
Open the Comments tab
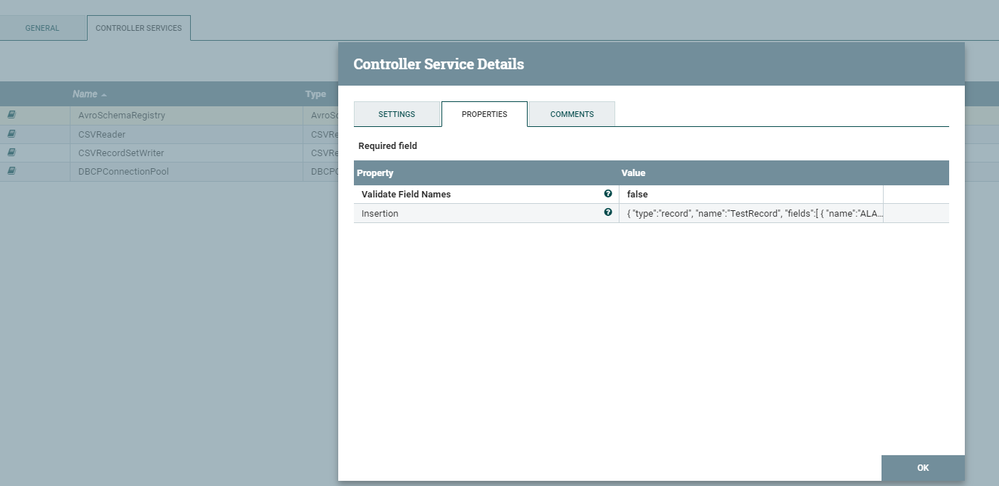571,114
